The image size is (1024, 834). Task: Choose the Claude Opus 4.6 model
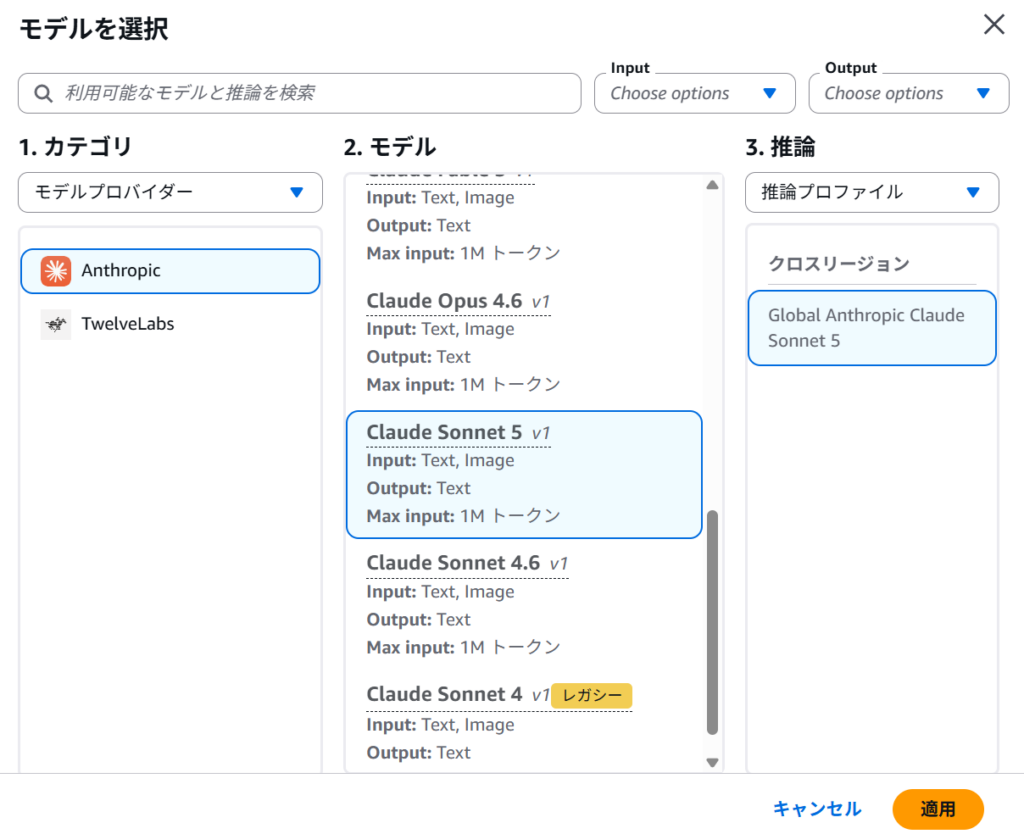[x=524, y=343]
